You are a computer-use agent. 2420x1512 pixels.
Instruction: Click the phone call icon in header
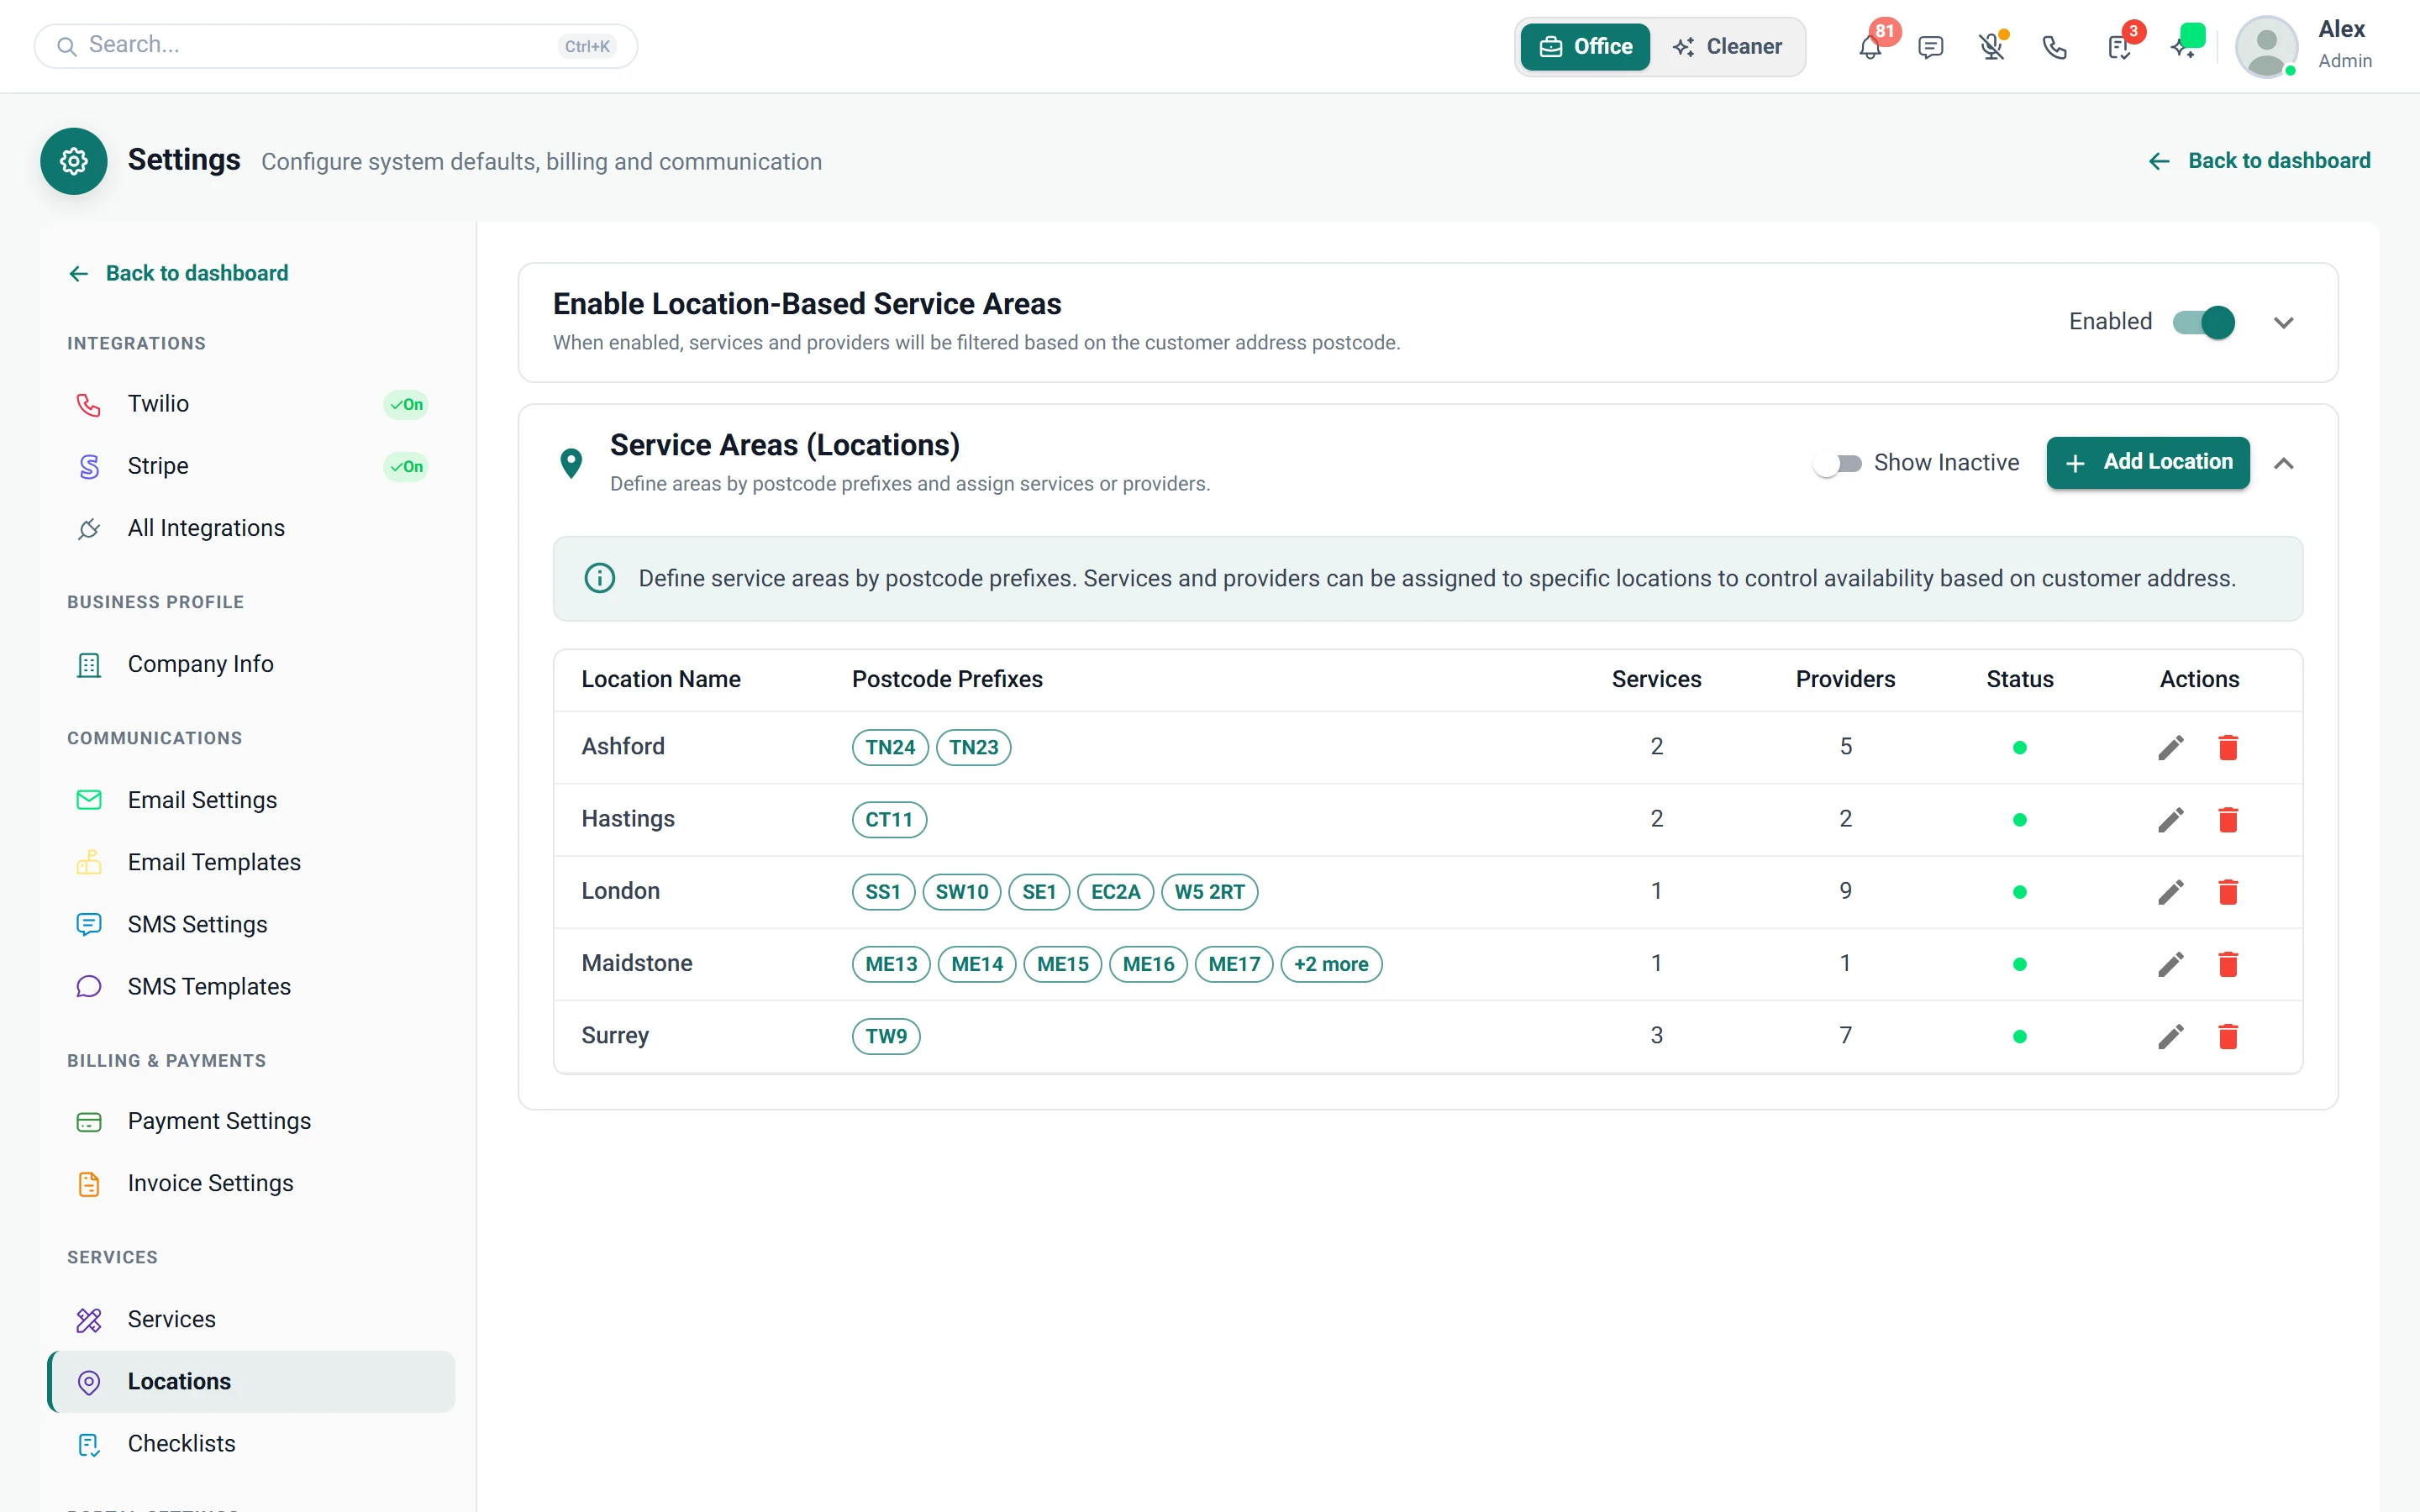pyautogui.click(x=2054, y=47)
